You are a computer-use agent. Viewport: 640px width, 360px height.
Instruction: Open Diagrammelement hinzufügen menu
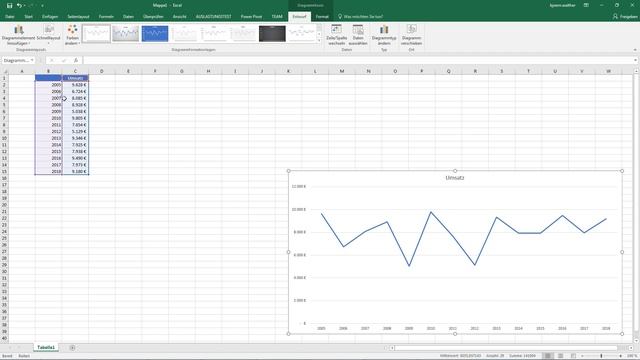tap(18, 35)
